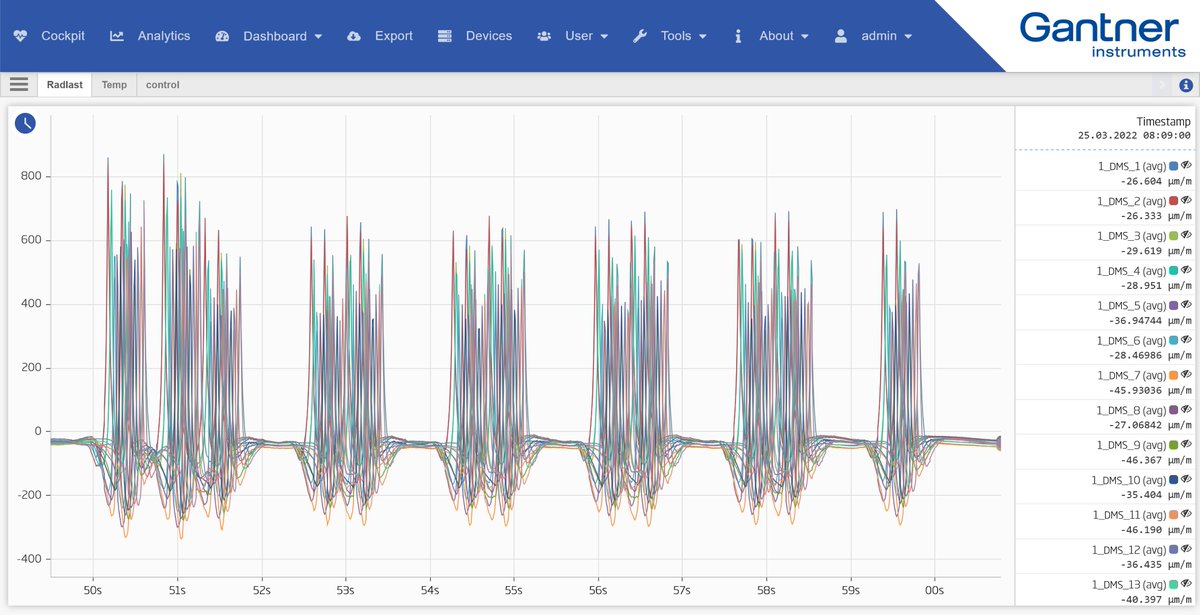1200x615 pixels.
Task: Click the blue color swatch of 1_DMS_1
Action: point(1174,166)
